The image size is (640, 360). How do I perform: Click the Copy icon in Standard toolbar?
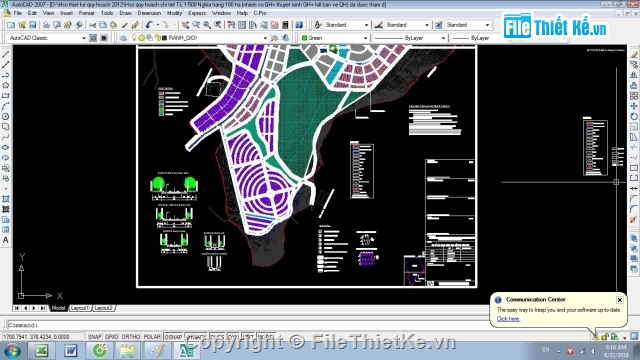tap(103, 25)
